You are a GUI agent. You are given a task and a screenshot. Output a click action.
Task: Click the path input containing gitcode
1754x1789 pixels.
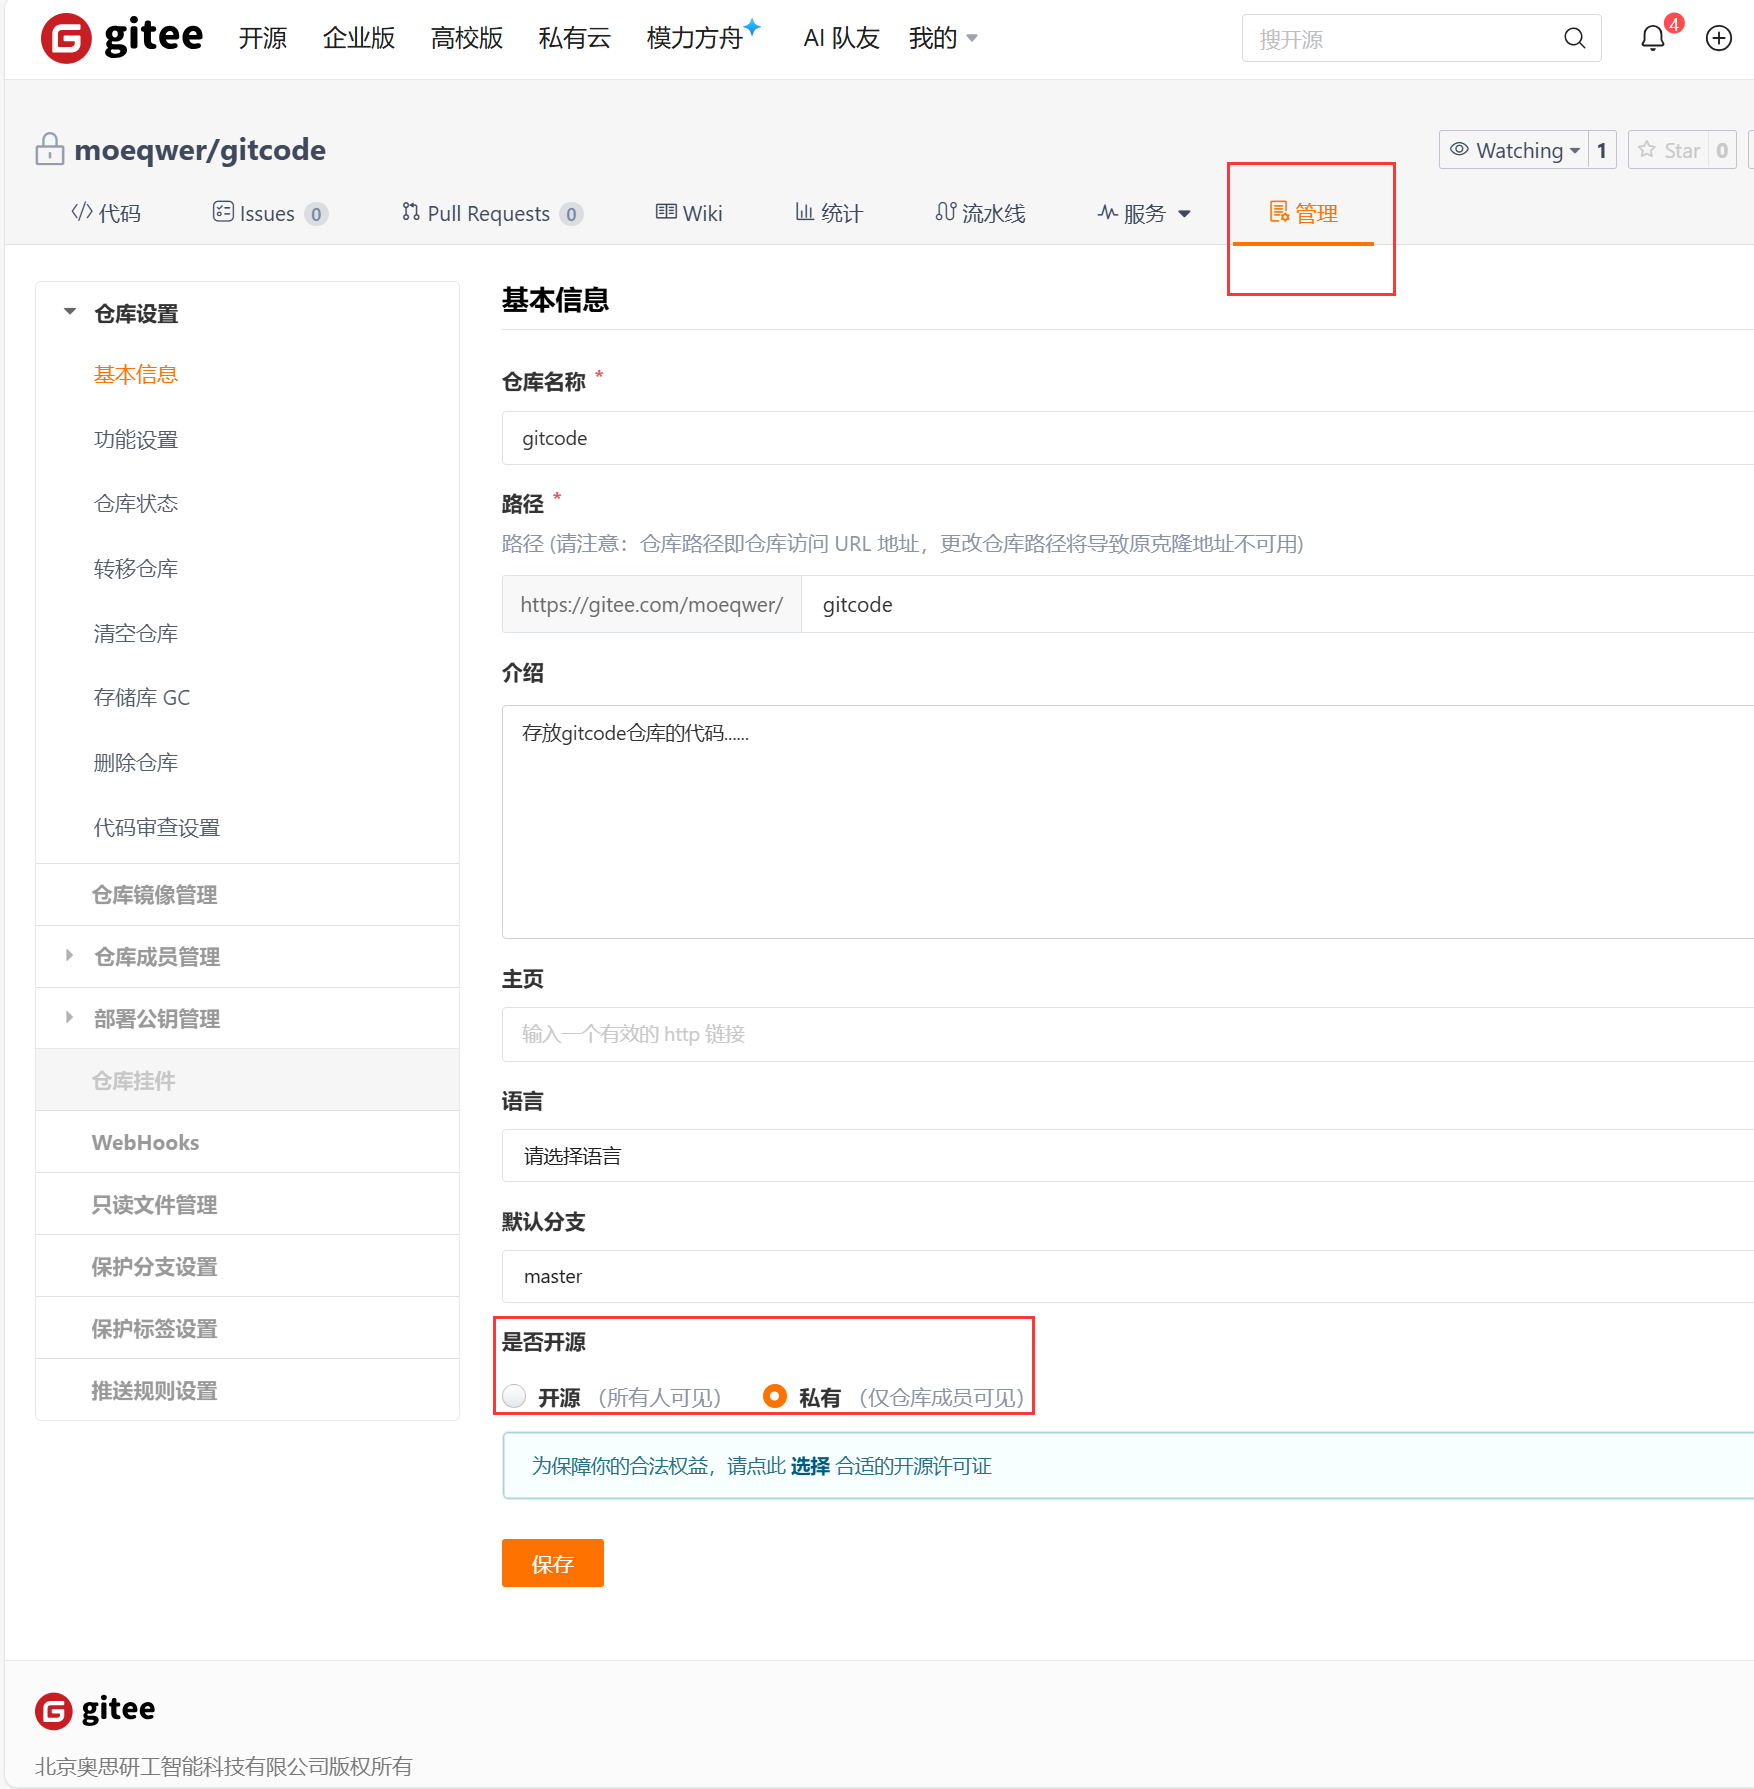point(1278,604)
